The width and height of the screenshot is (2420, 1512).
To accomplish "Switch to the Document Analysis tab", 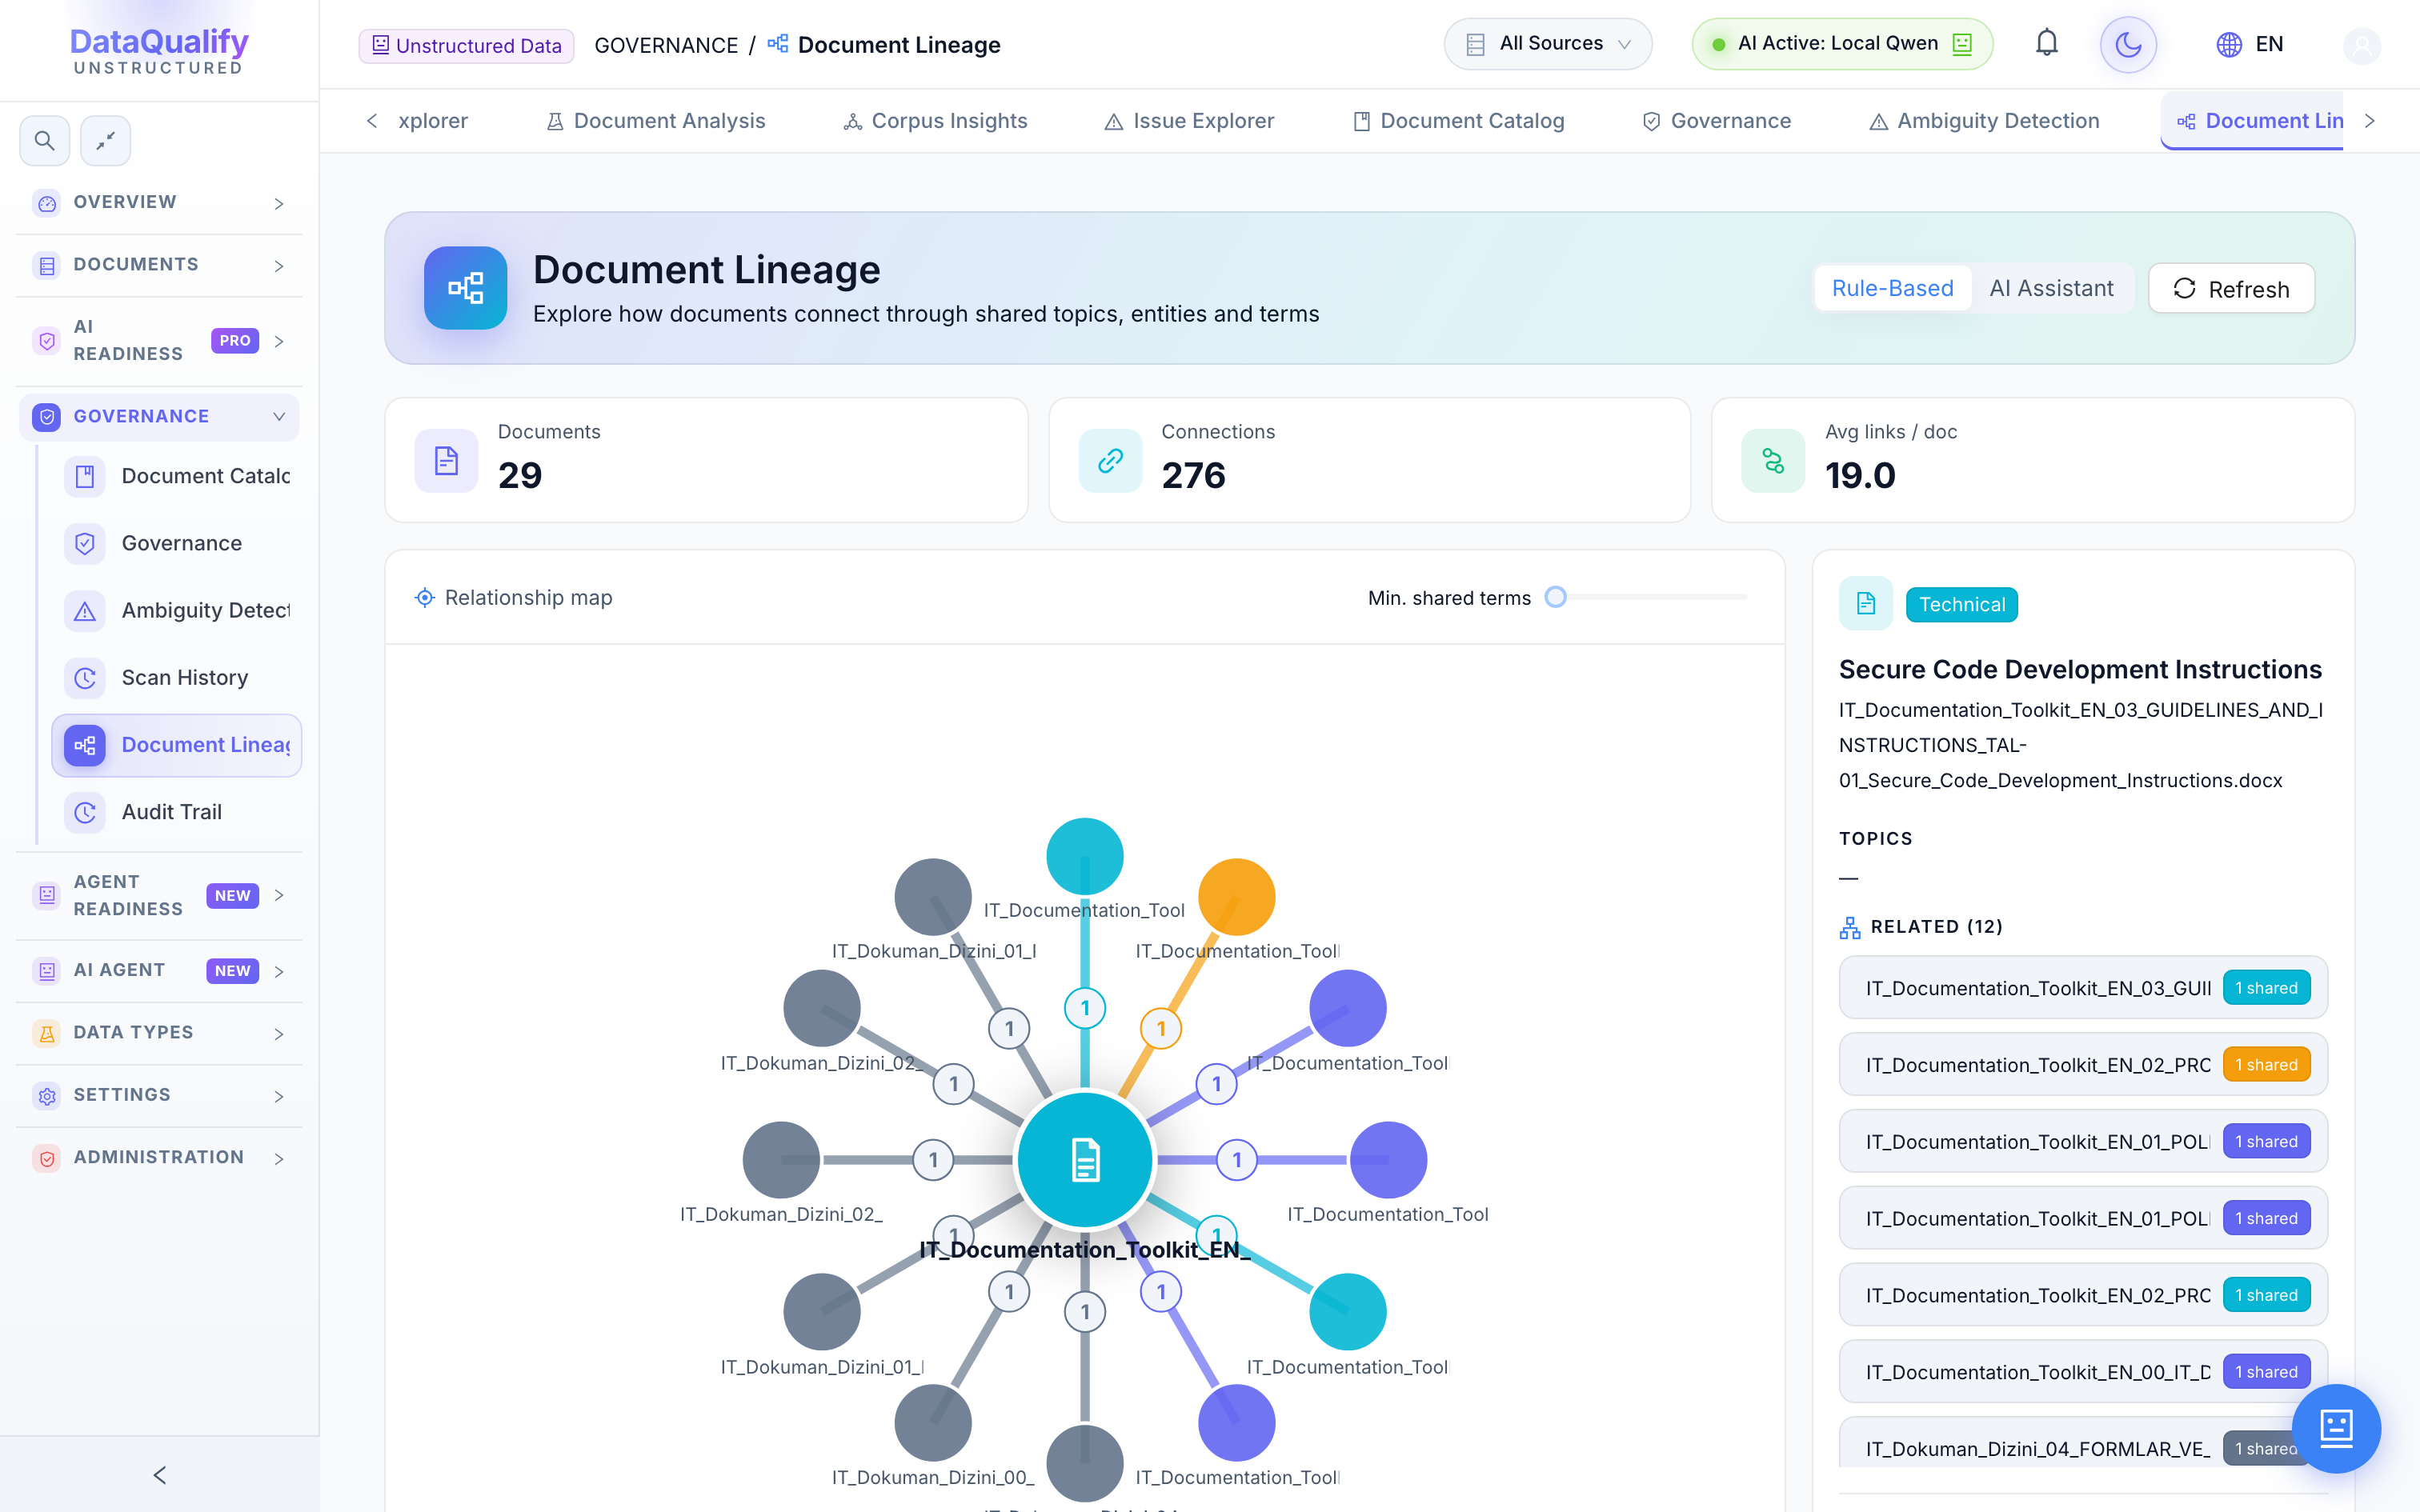I will click(x=655, y=121).
